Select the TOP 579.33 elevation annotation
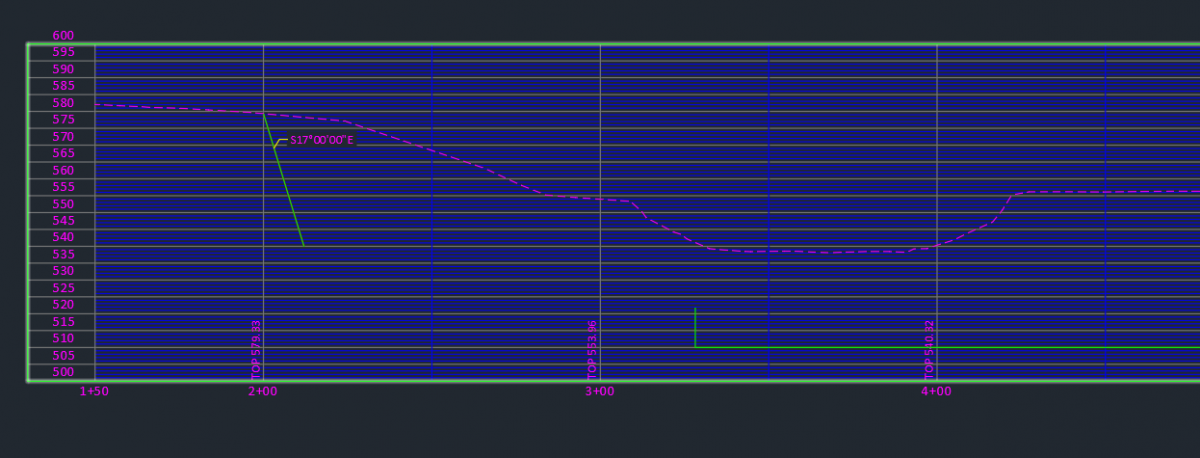1200x458 pixels. tap(256, 349)
